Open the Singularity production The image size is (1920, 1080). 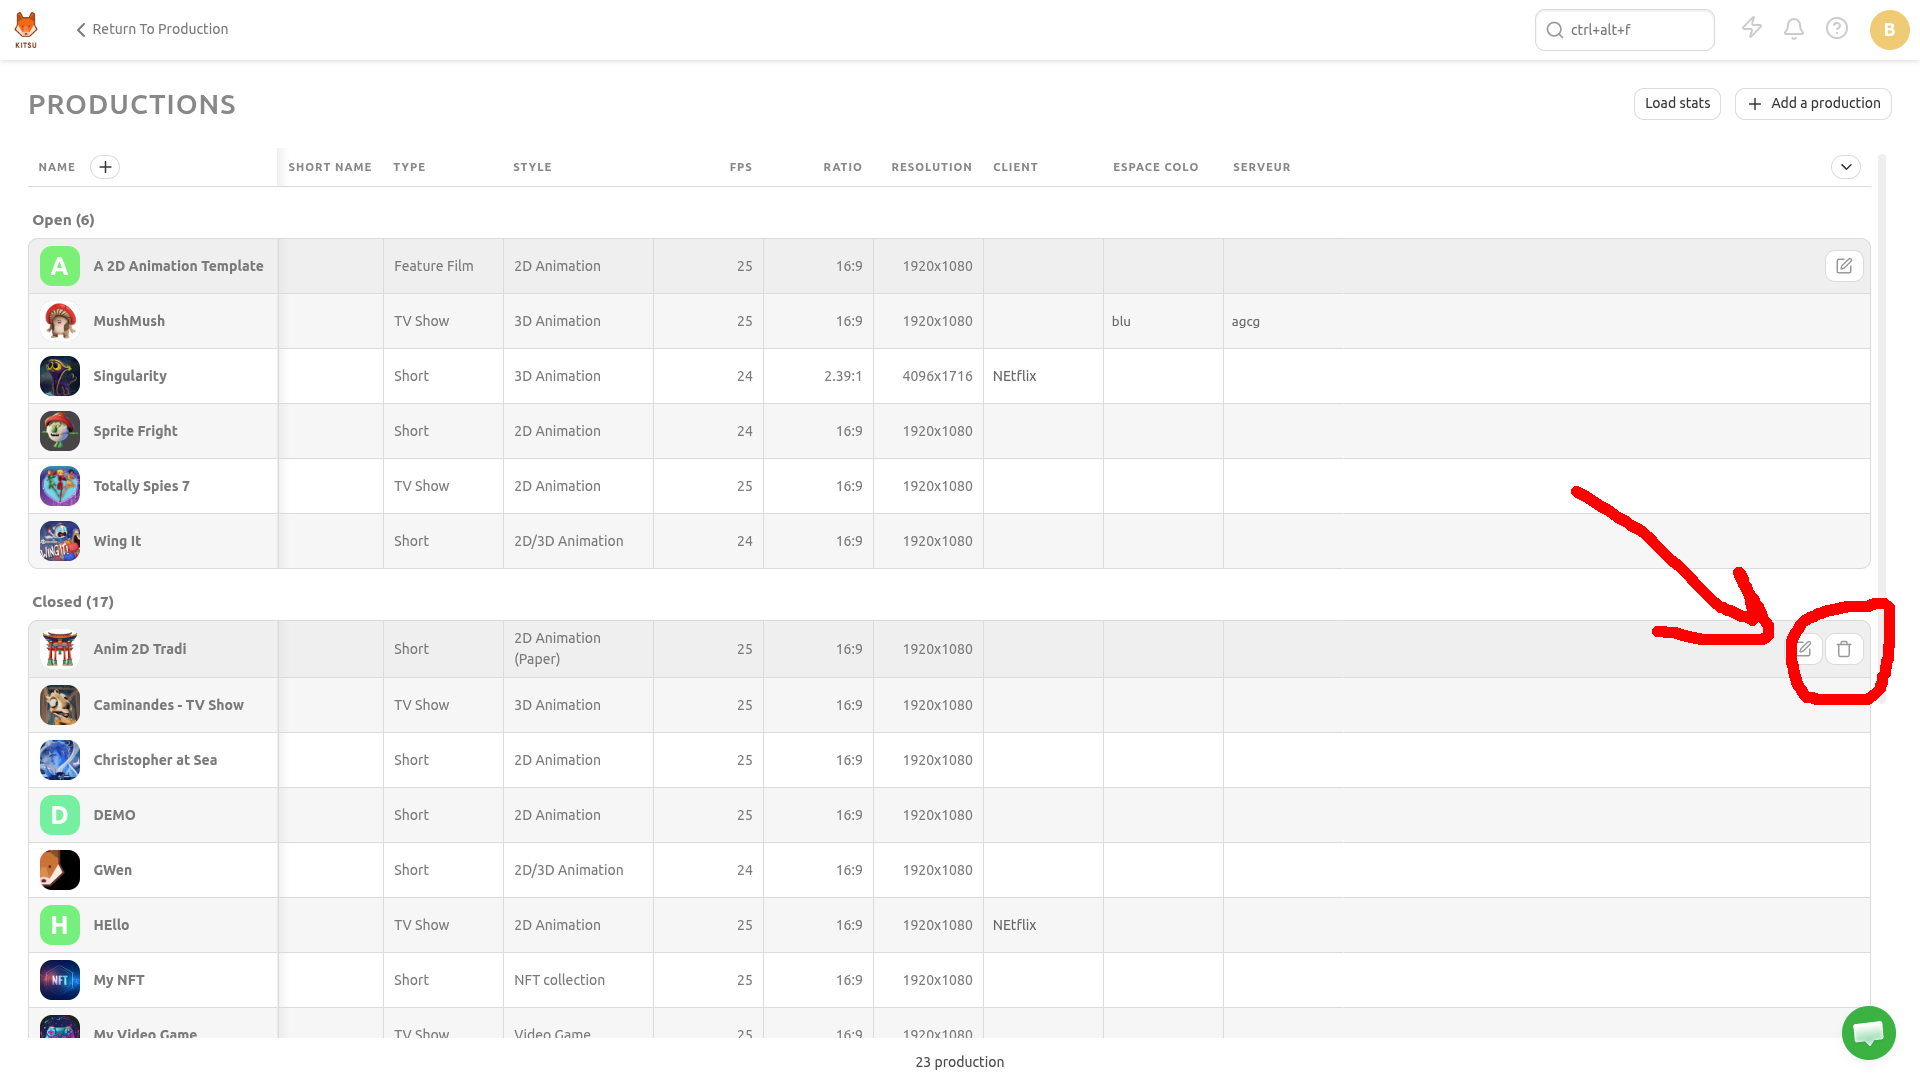[130, 376]
